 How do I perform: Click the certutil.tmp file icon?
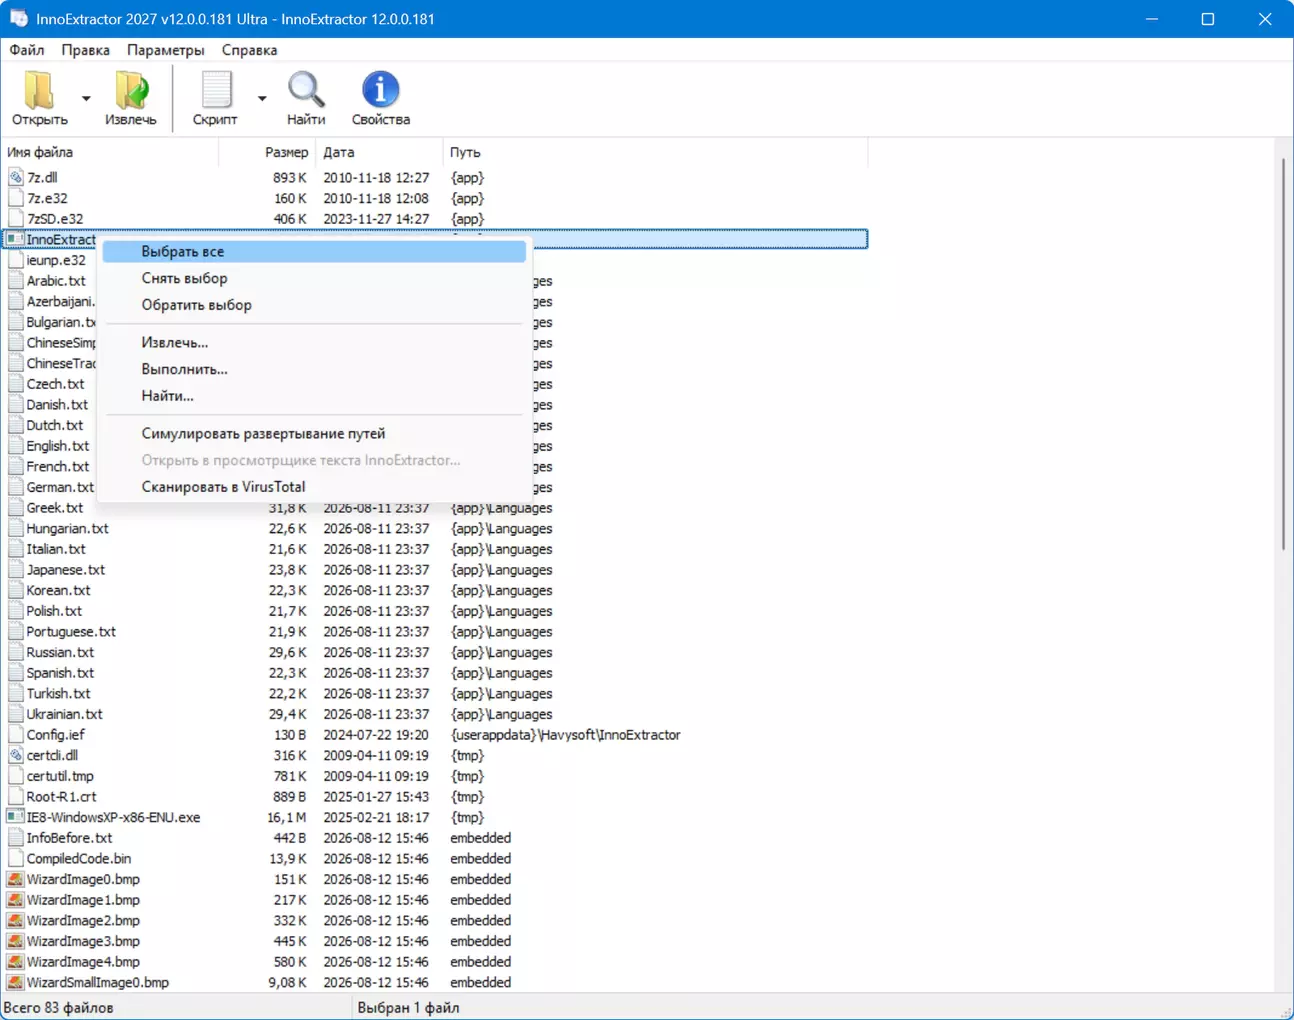point(15,776)
